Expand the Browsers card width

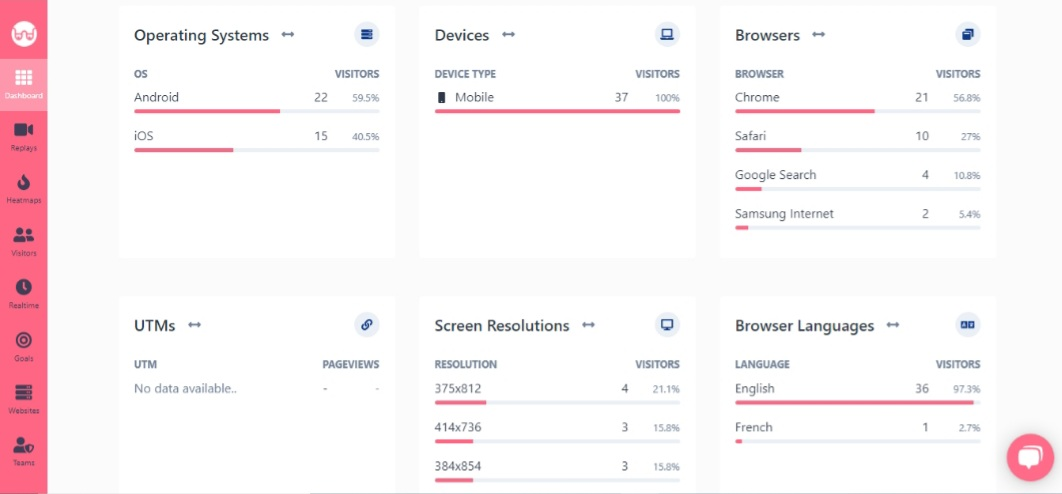point(819,35)
